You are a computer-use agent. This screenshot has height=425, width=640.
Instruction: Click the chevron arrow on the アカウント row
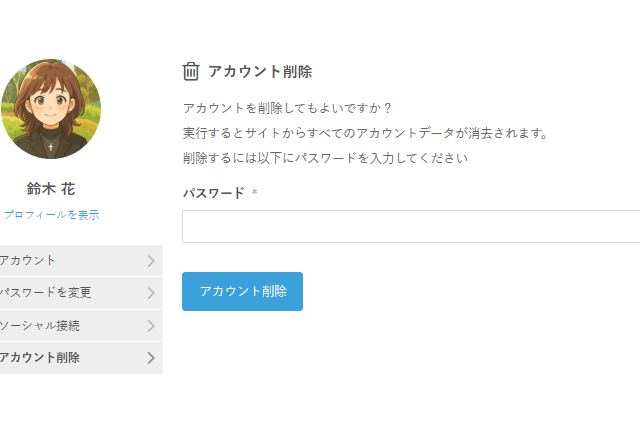click(151, 261)
